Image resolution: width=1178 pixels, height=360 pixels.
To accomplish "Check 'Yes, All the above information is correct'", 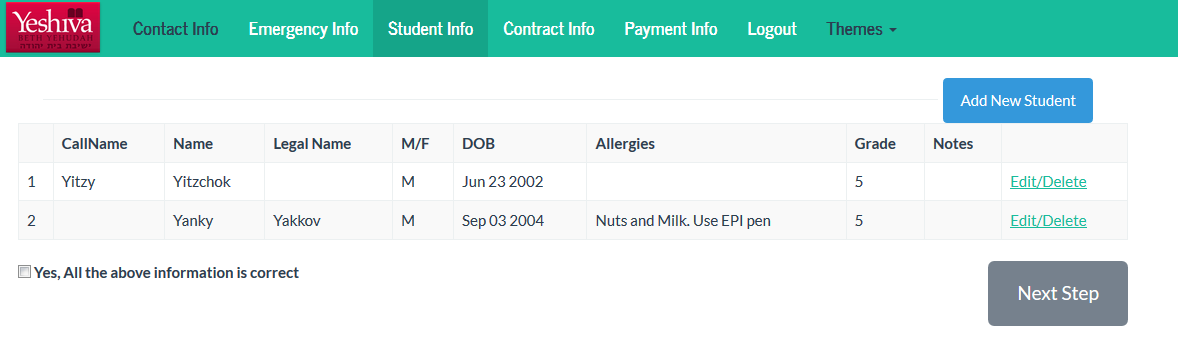I will tap(25, 272).
